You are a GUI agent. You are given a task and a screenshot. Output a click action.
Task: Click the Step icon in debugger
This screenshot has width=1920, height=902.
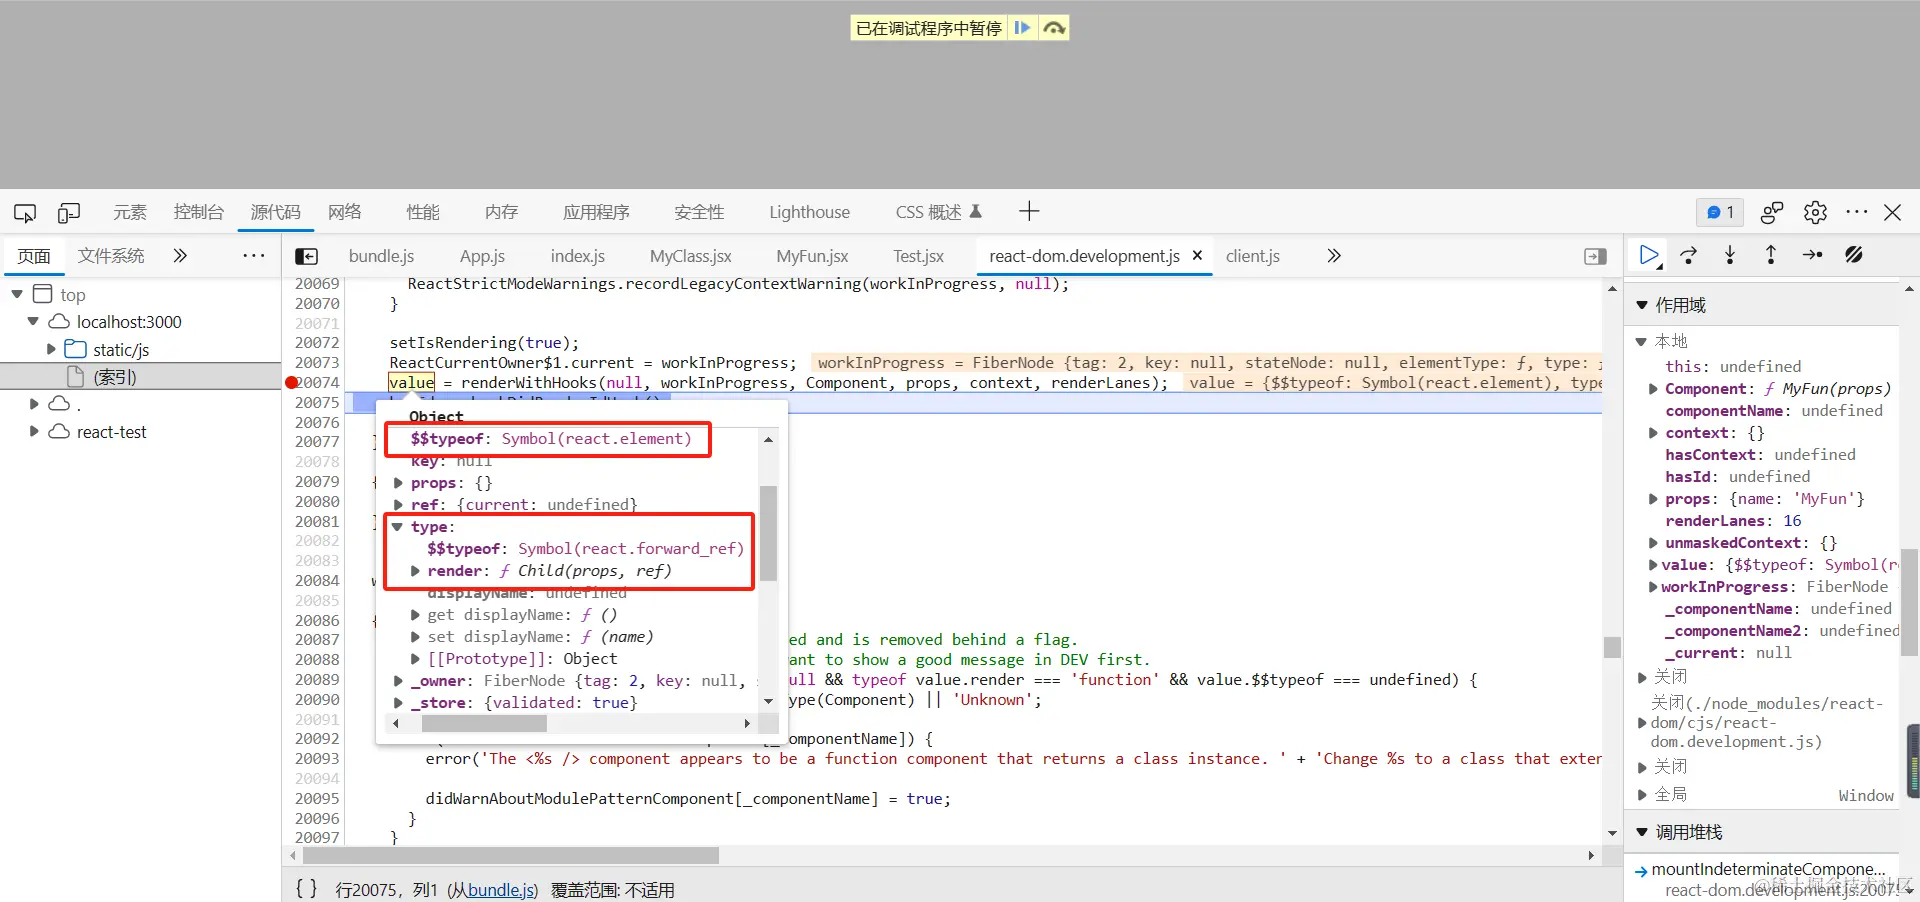coord(1812,255)
